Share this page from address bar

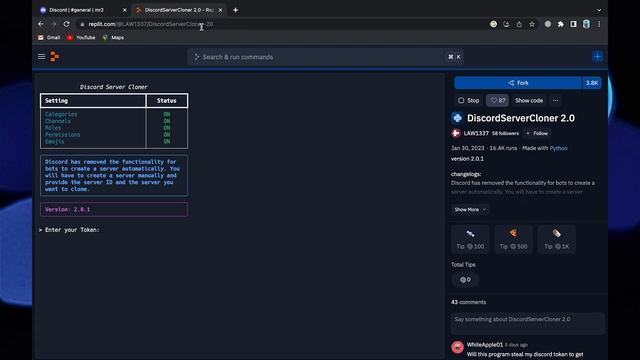(x=519, y=24)
